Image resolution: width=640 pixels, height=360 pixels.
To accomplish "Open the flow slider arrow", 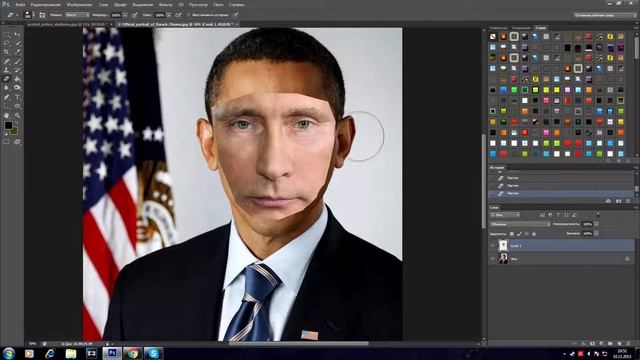I will click(x=169, y=15).
